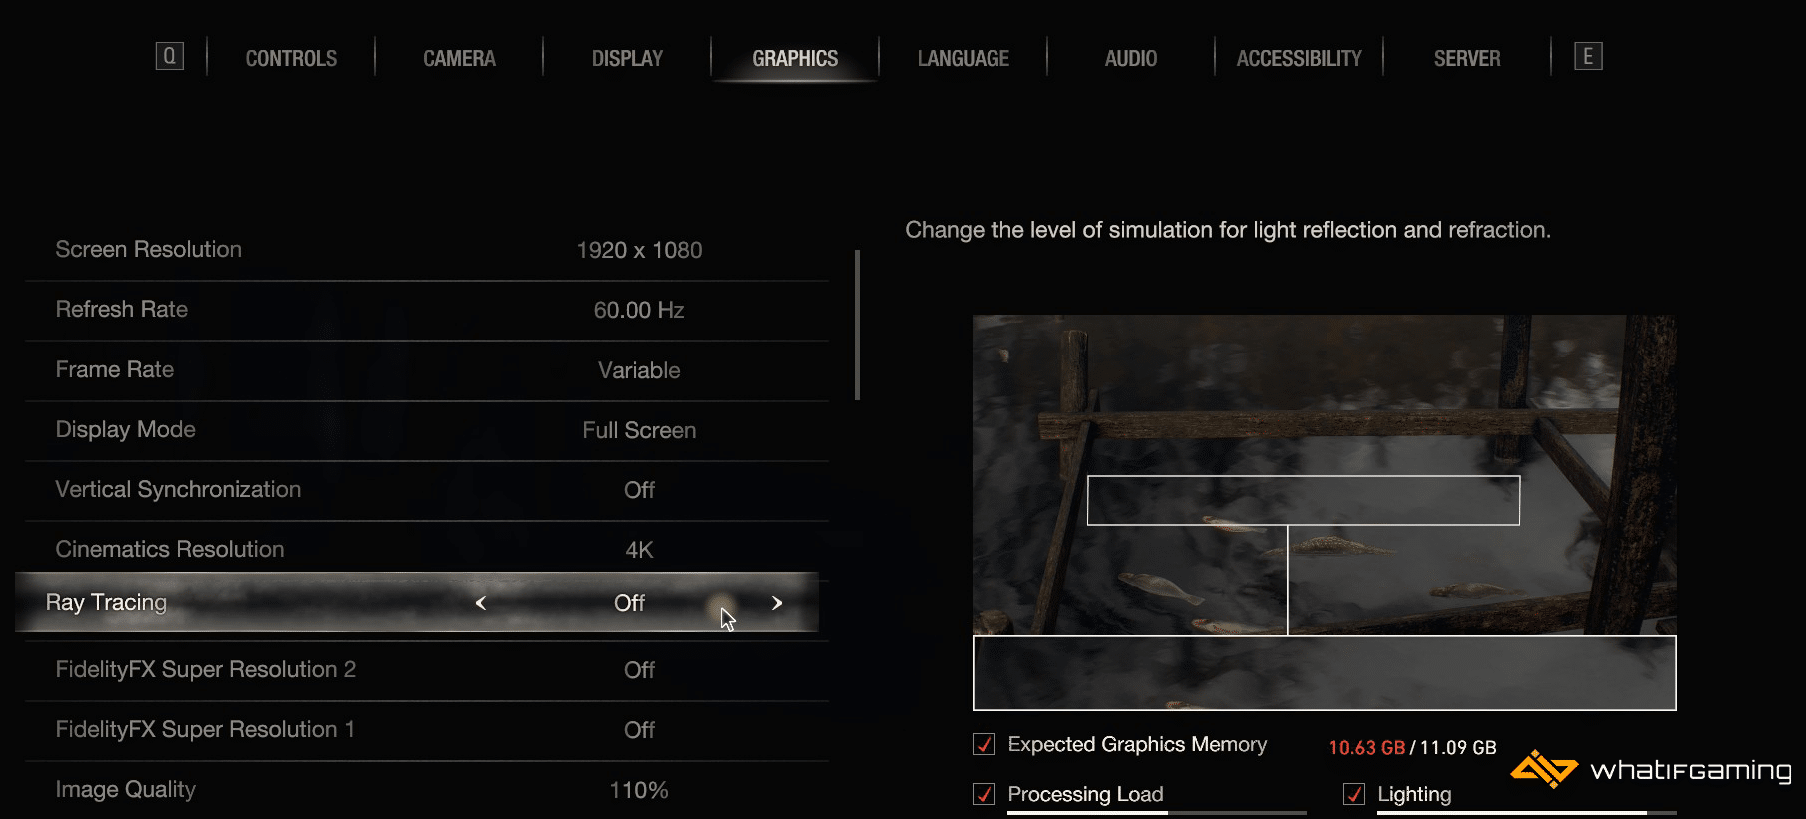Click the Full Screen value

pos(639,430)
